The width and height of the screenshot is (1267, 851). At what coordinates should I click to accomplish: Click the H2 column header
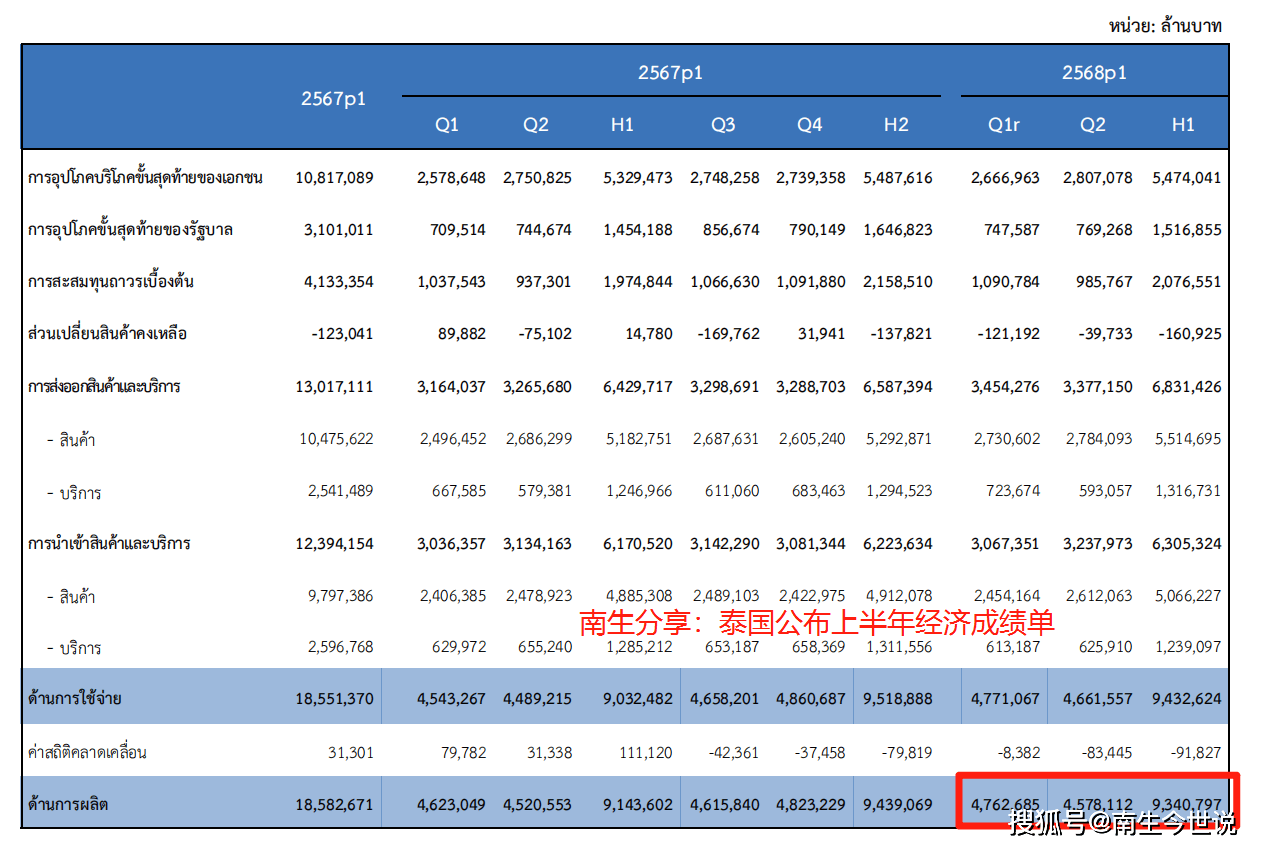pos(896,125)
